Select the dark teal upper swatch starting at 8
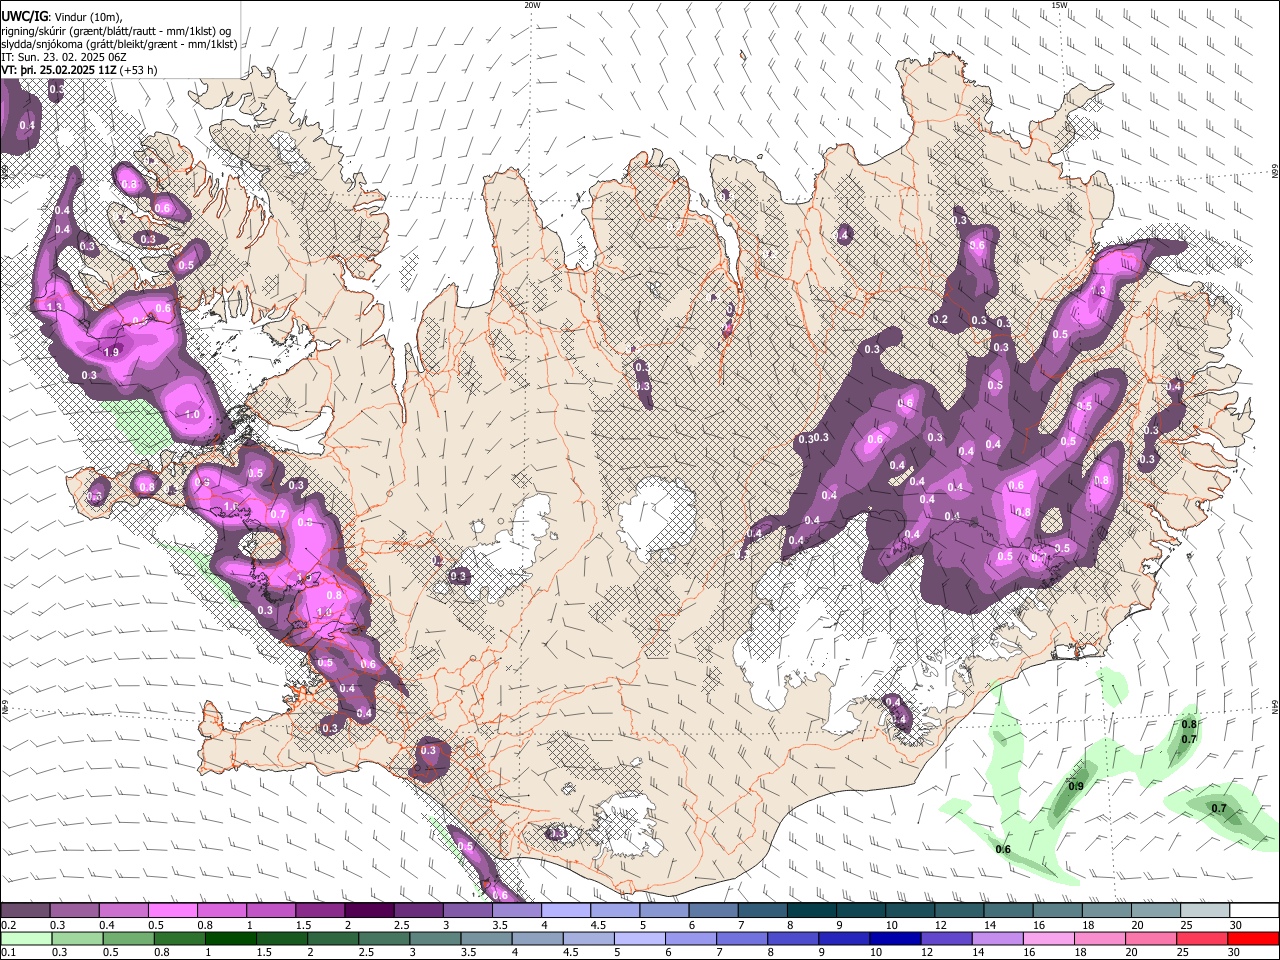This screenshot has width=1280, height=960. point(812,911)
